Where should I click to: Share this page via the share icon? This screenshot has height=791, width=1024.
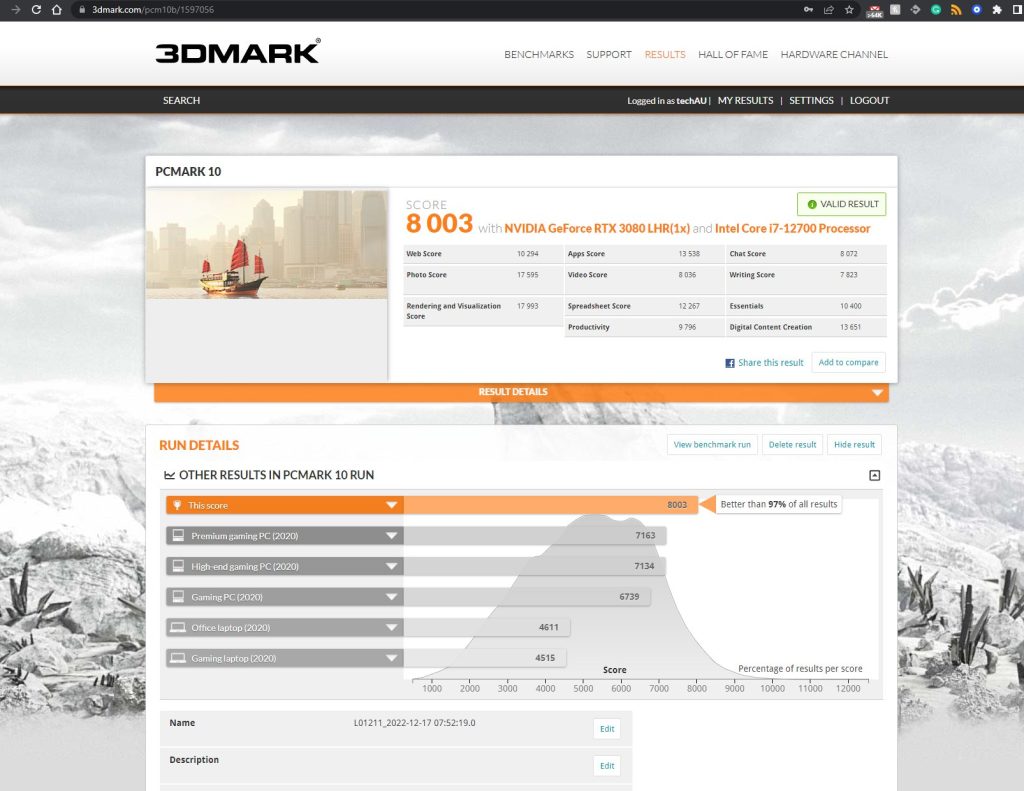(829, 10)
